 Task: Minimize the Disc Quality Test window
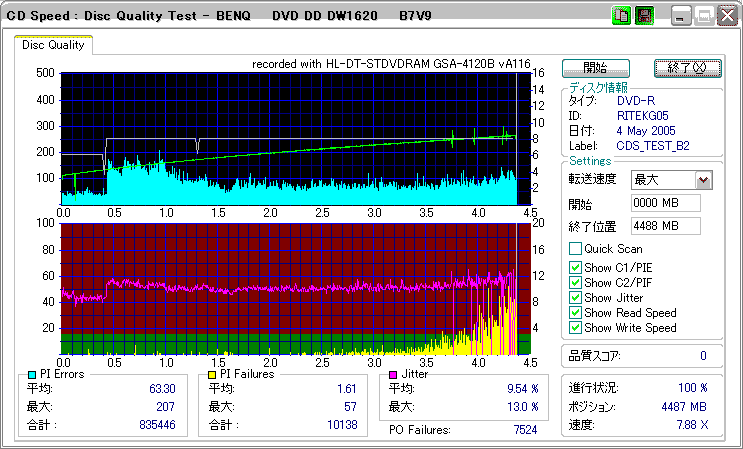point(682,16)
